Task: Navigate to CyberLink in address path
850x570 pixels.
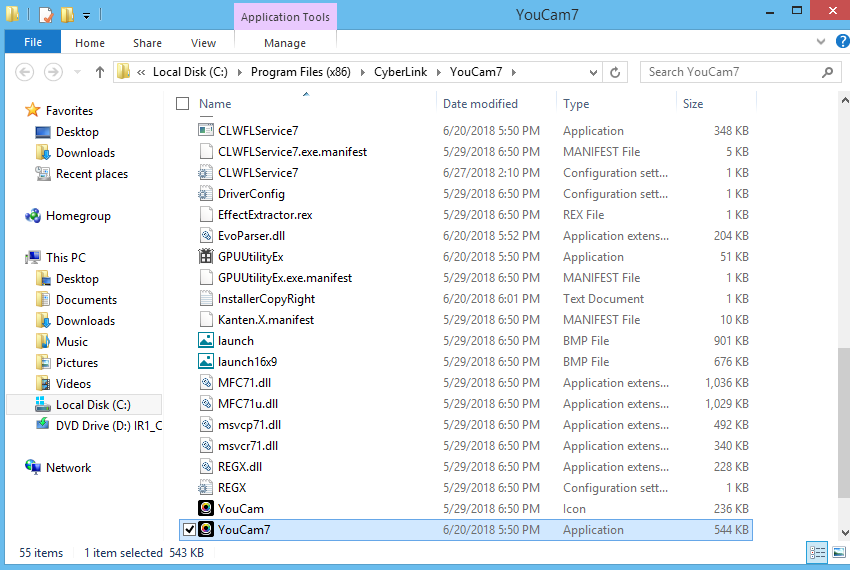Action: 401,72
